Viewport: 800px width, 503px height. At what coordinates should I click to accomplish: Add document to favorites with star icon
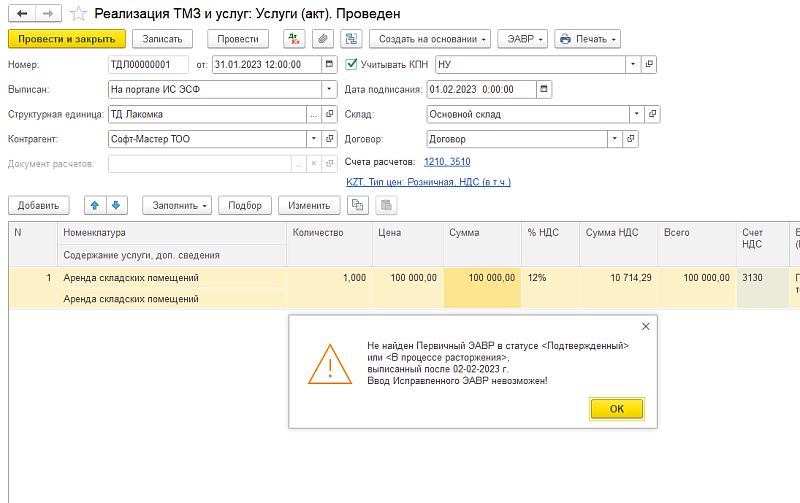(x=78, y=14)
